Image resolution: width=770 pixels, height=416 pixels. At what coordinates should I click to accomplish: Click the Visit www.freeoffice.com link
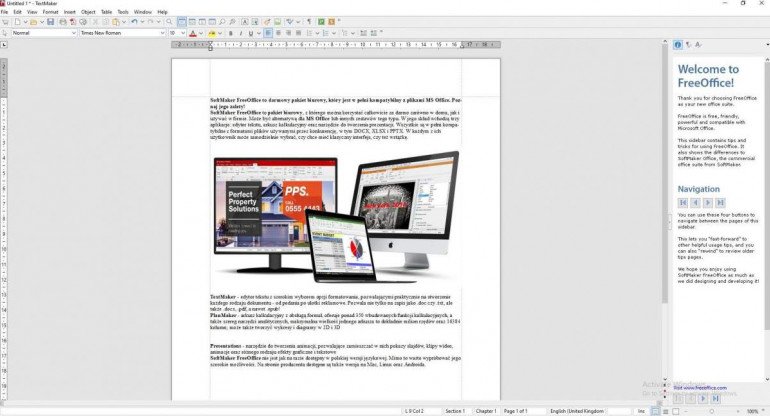coord(700,388)
